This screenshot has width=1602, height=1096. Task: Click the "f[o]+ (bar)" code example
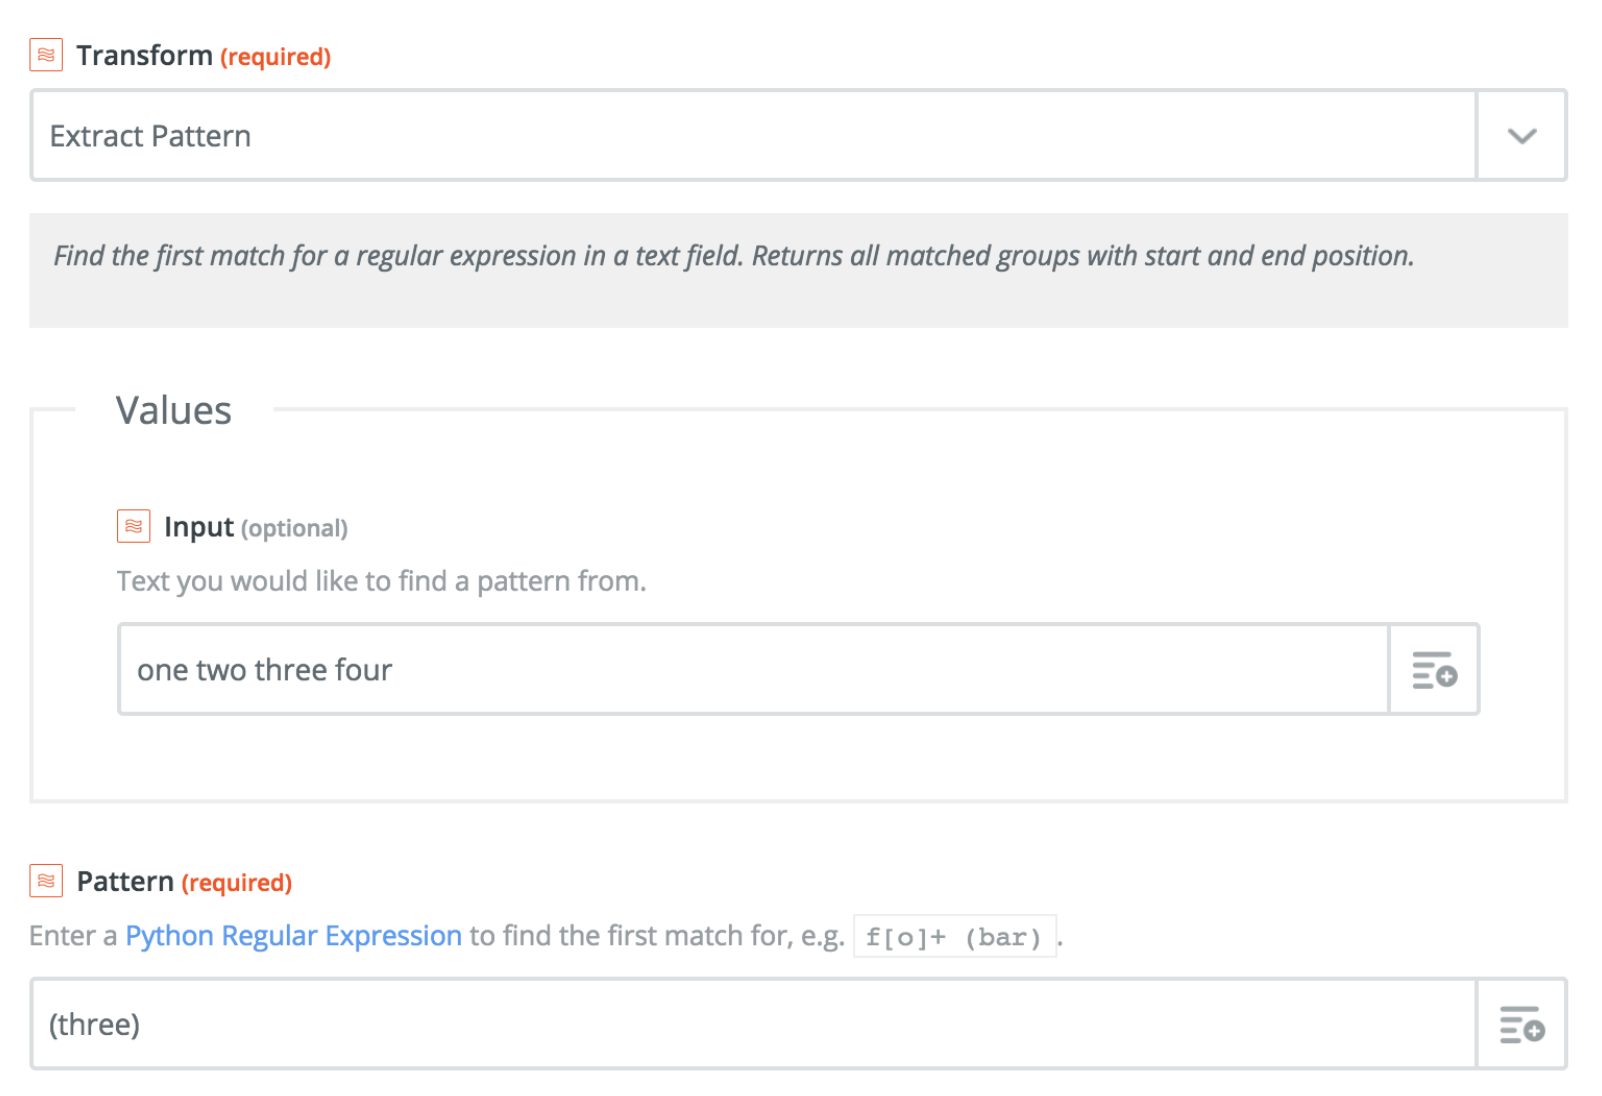[x=954, y=937]
